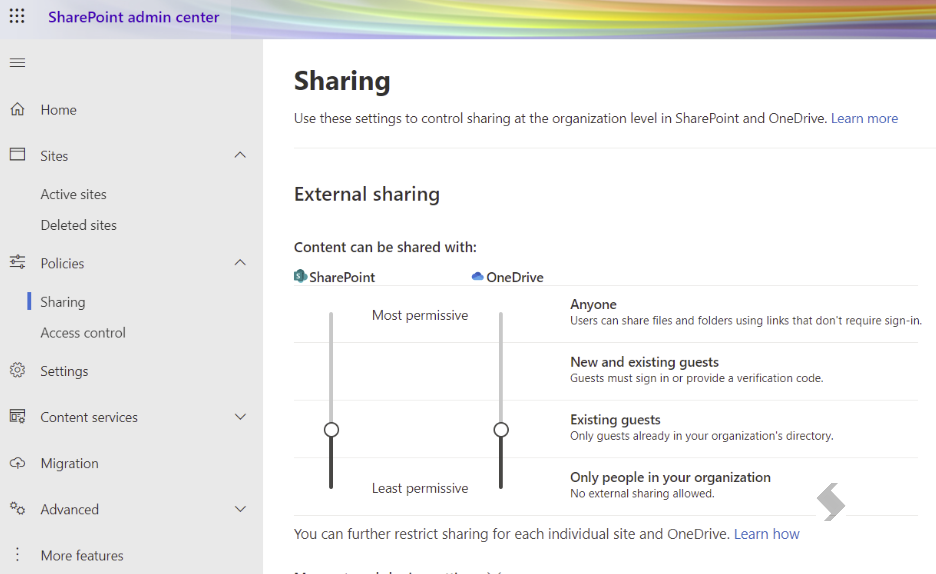
Task: Open Active sites in navigation
Action: (x=73, y=194)
